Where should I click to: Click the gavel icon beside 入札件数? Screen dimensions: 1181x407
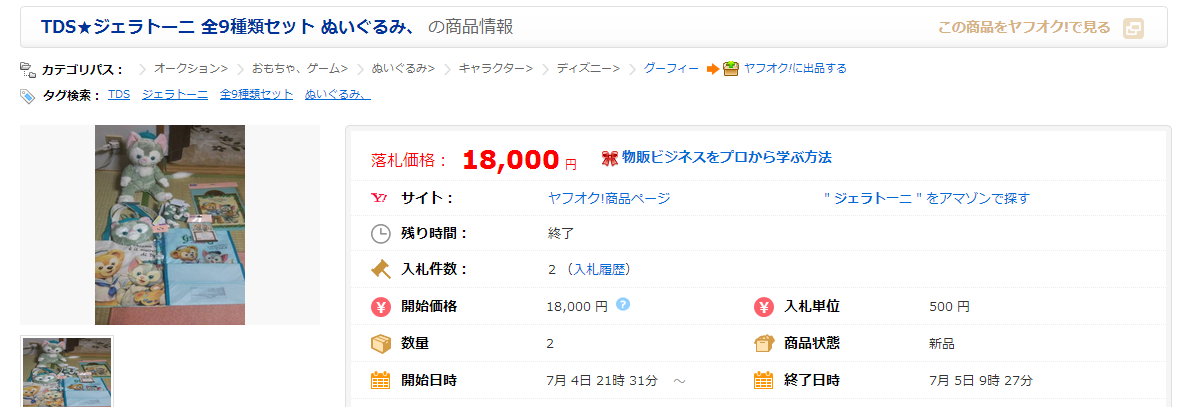point(380,268)
